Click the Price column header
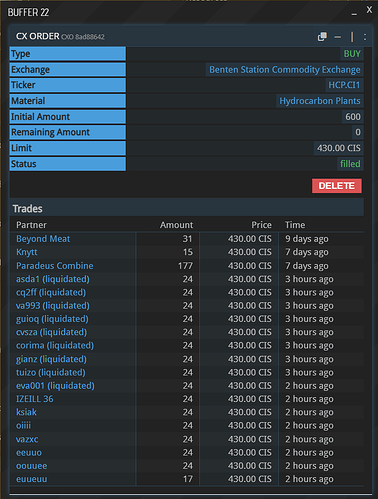This screenshot has height=499, width=378. point(261,225)
